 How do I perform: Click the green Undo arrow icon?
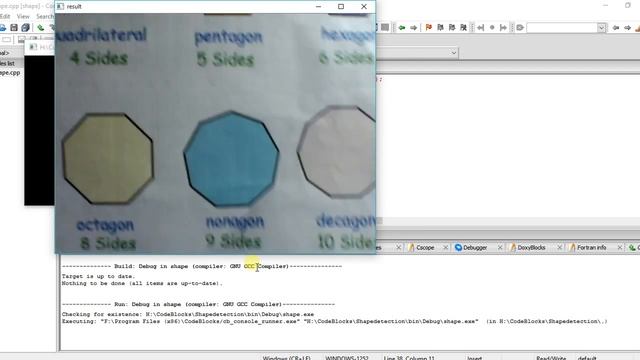[40, 27]
